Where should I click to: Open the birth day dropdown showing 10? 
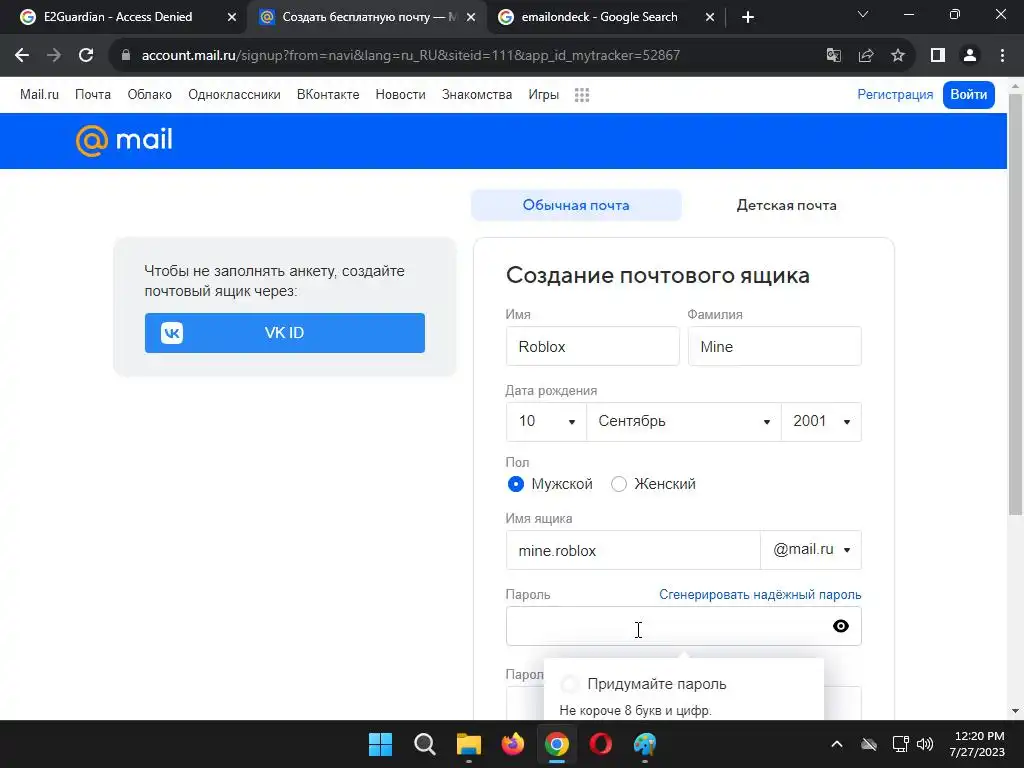546,422
